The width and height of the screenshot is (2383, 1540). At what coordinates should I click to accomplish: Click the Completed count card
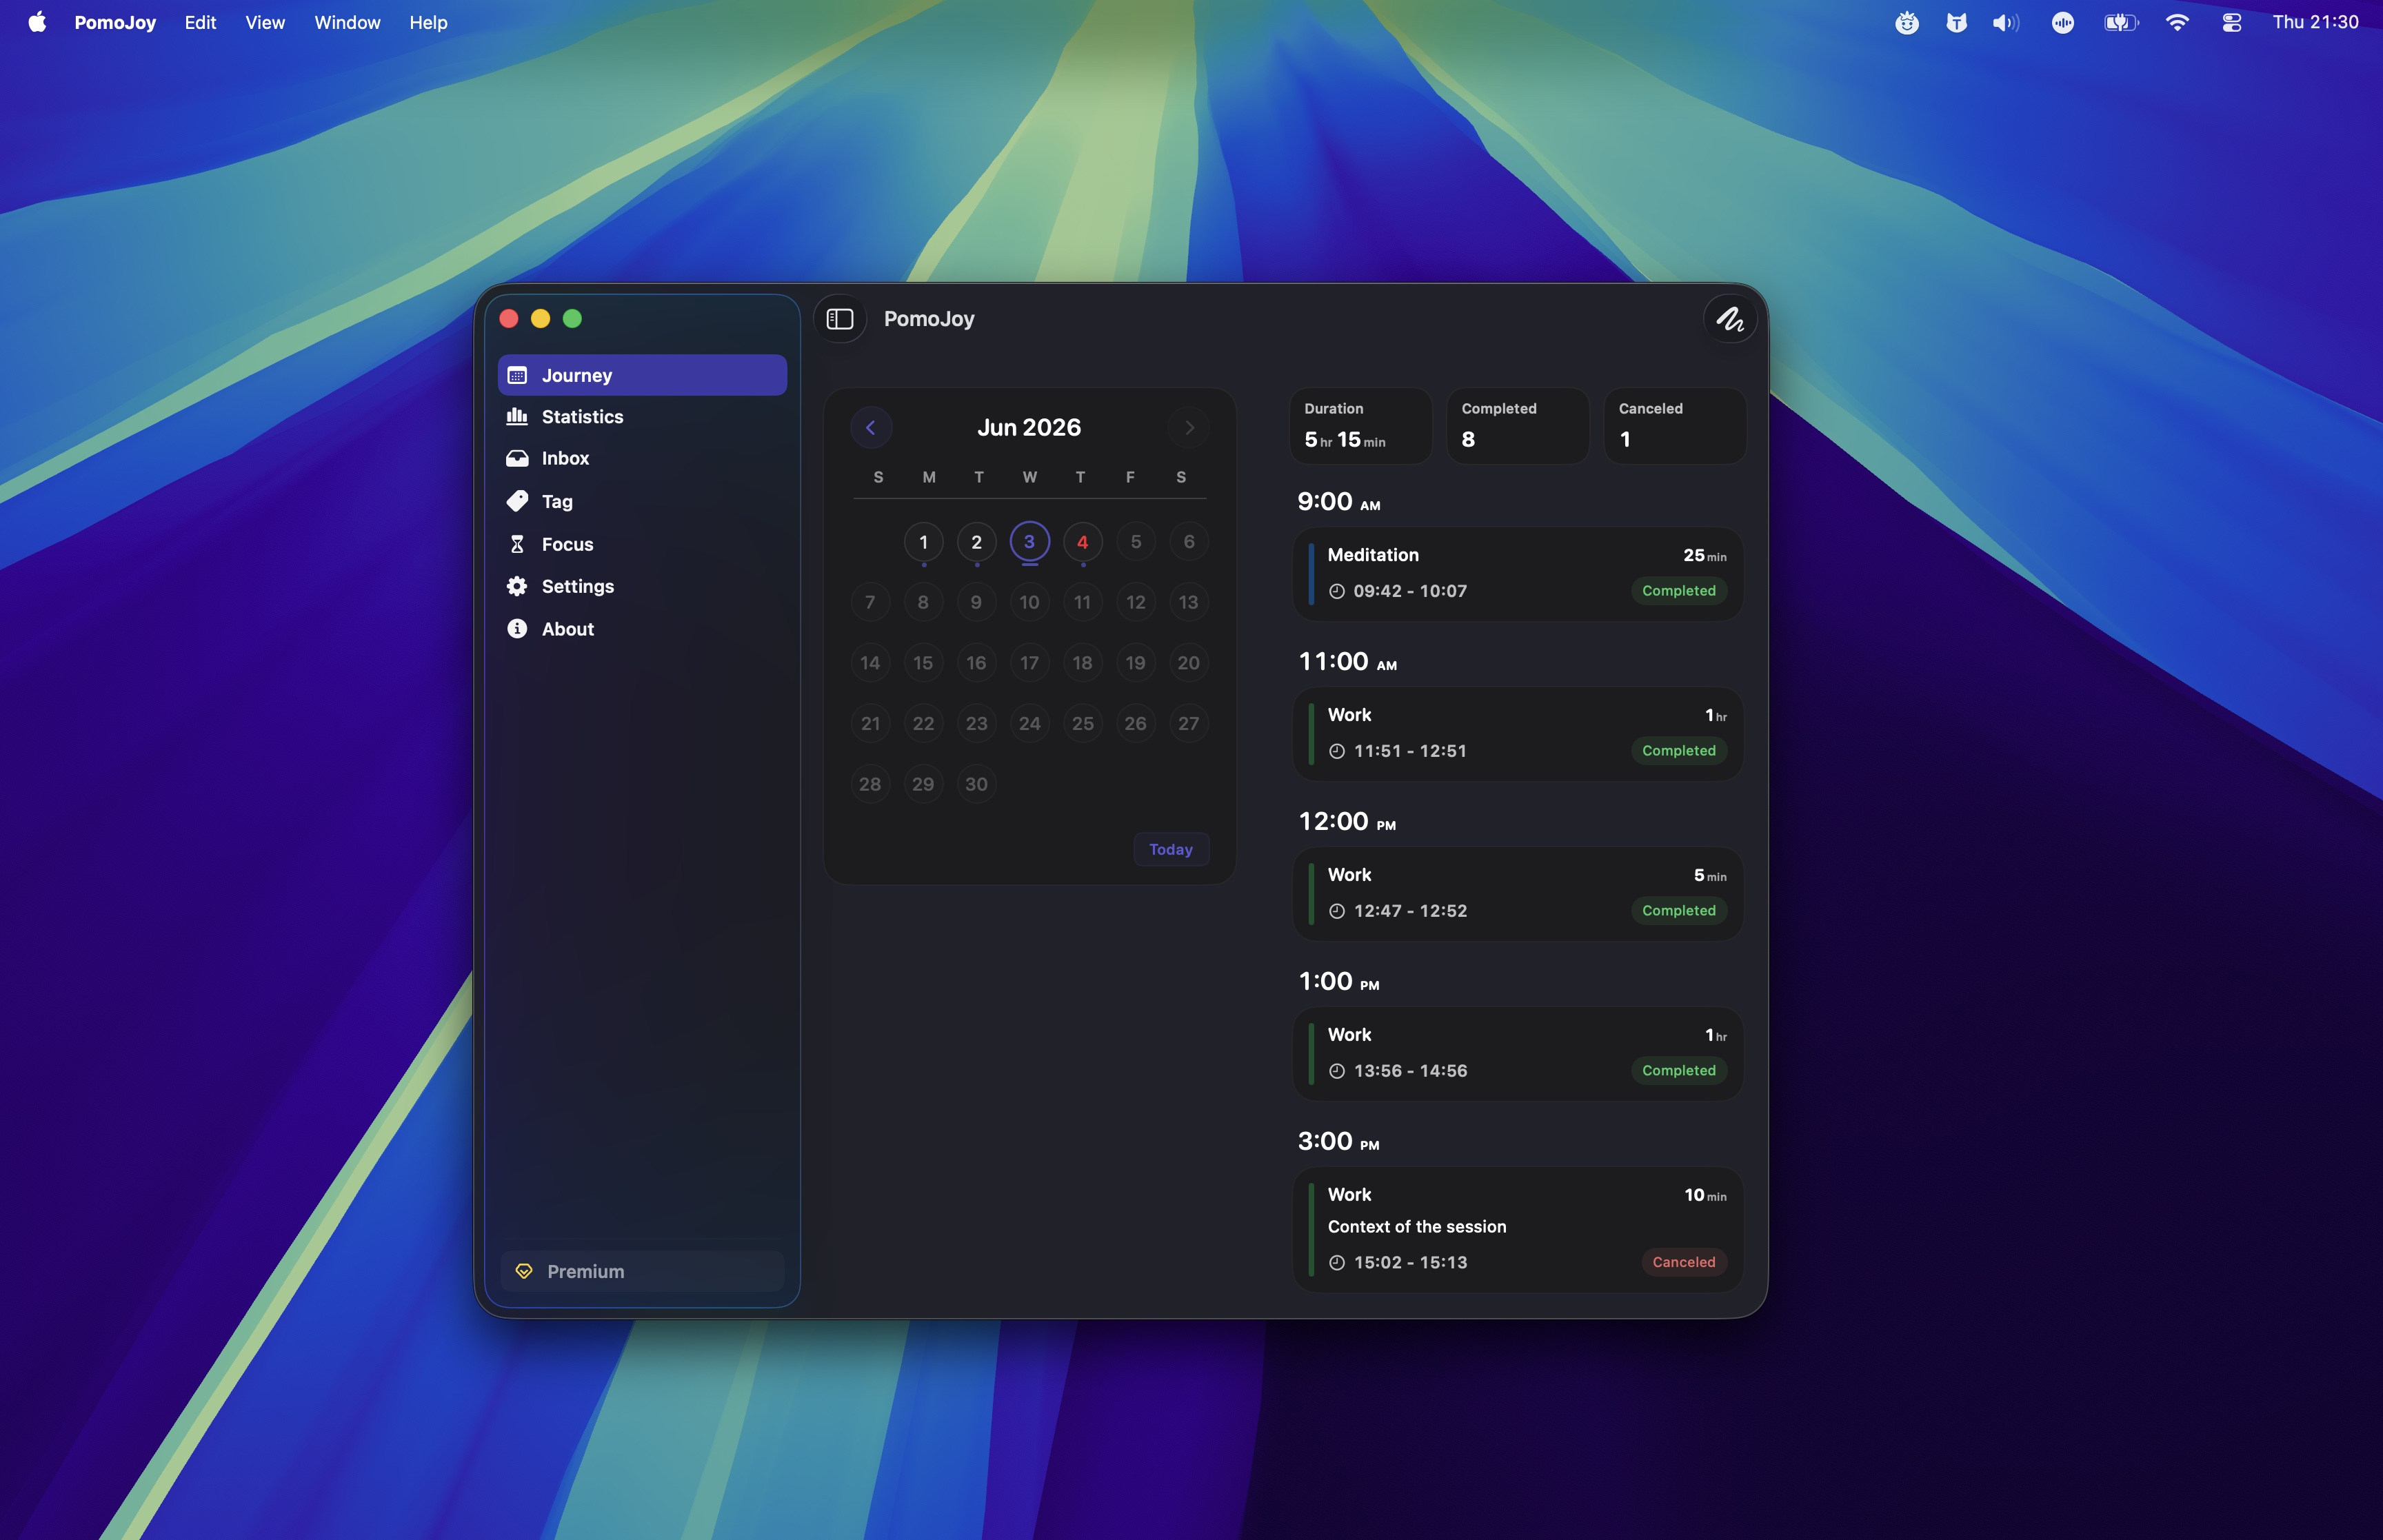coord(1518,426)
